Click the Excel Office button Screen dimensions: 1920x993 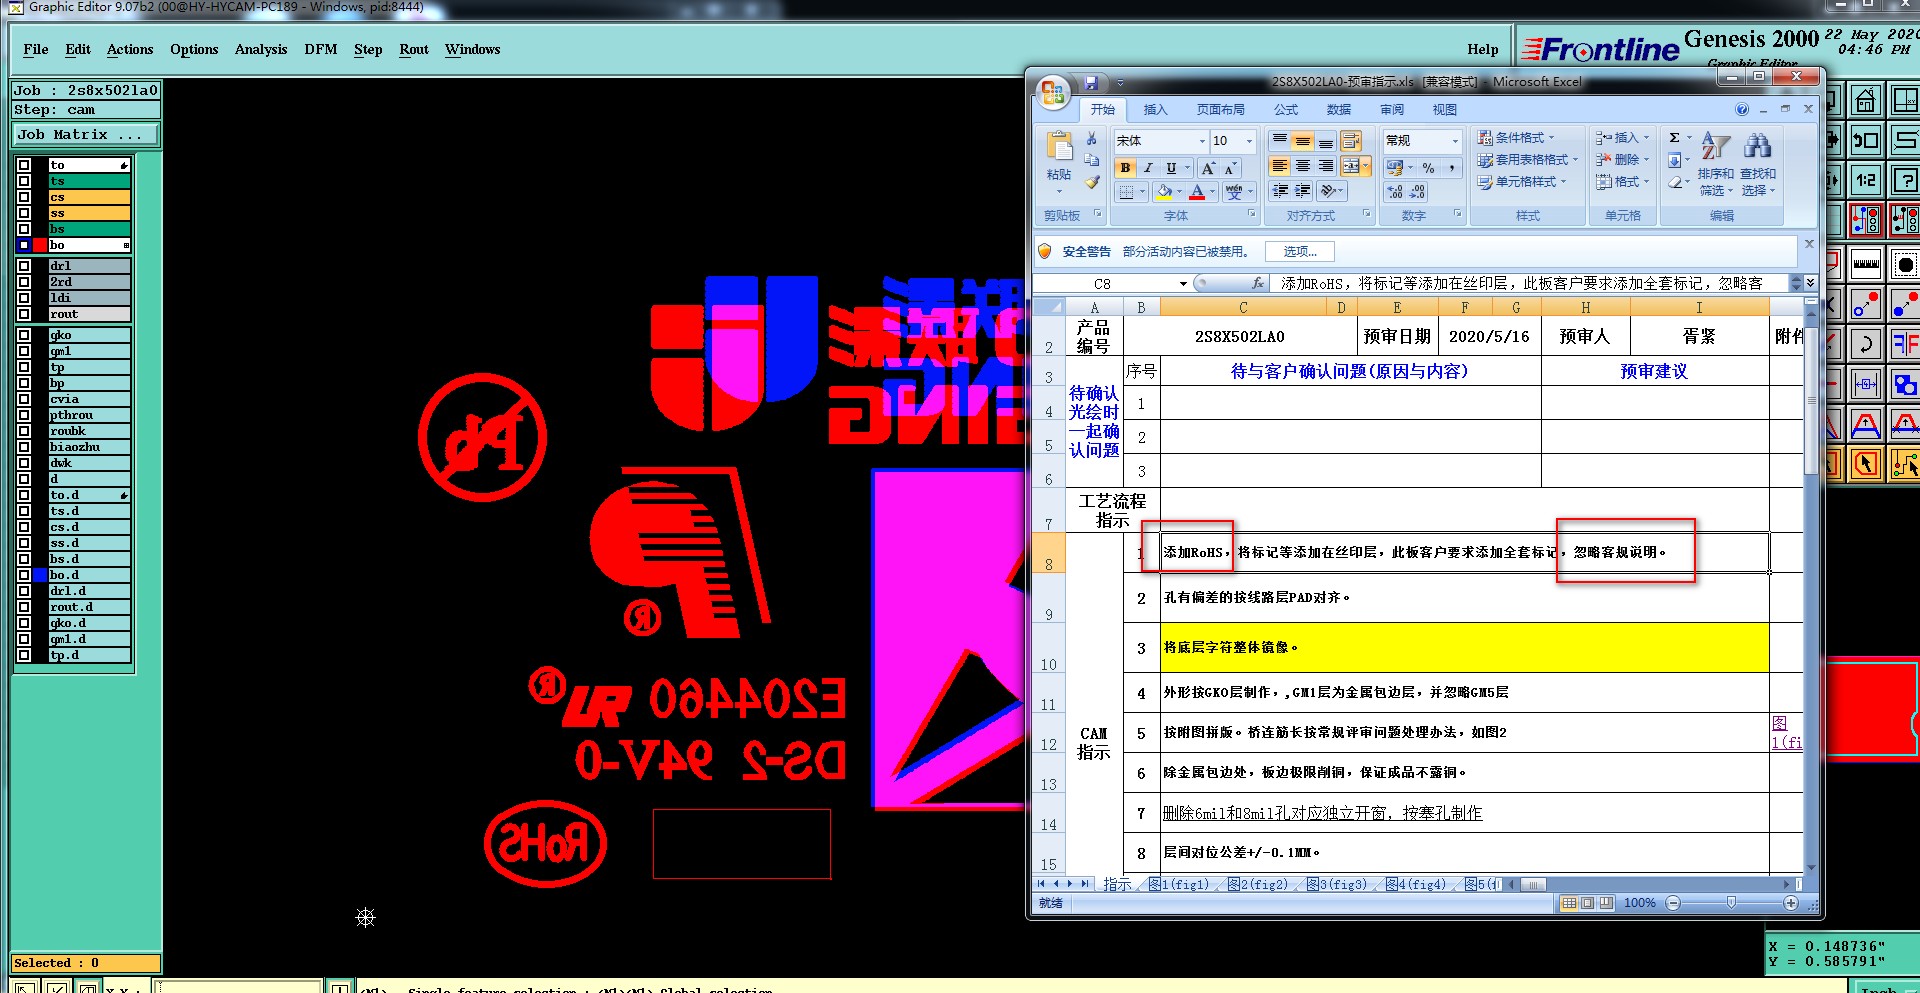point(1052,93)
